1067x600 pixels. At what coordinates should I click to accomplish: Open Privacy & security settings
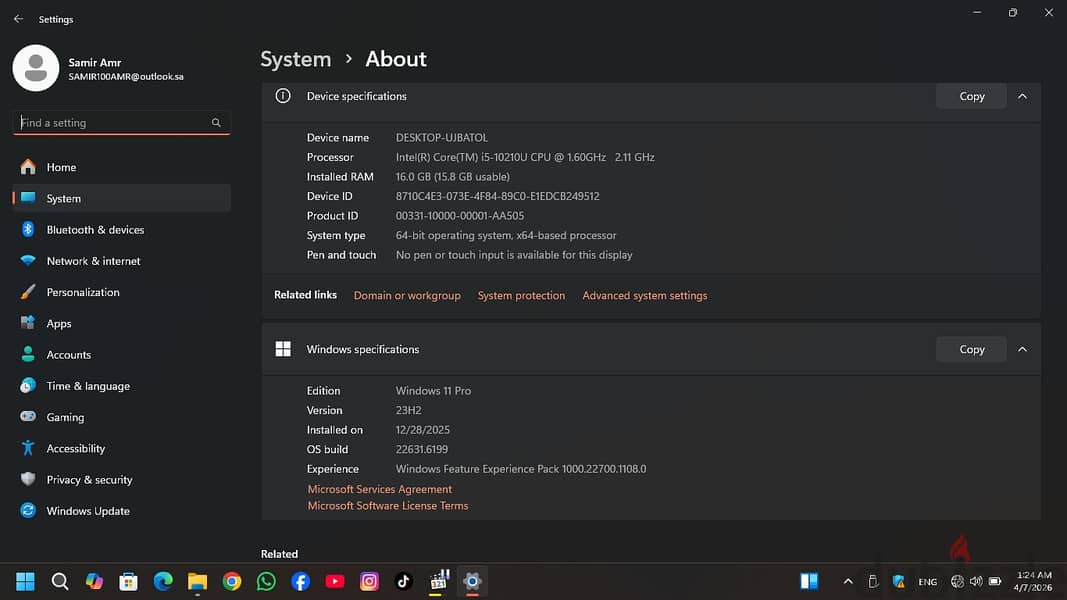(x=121, y=480)
